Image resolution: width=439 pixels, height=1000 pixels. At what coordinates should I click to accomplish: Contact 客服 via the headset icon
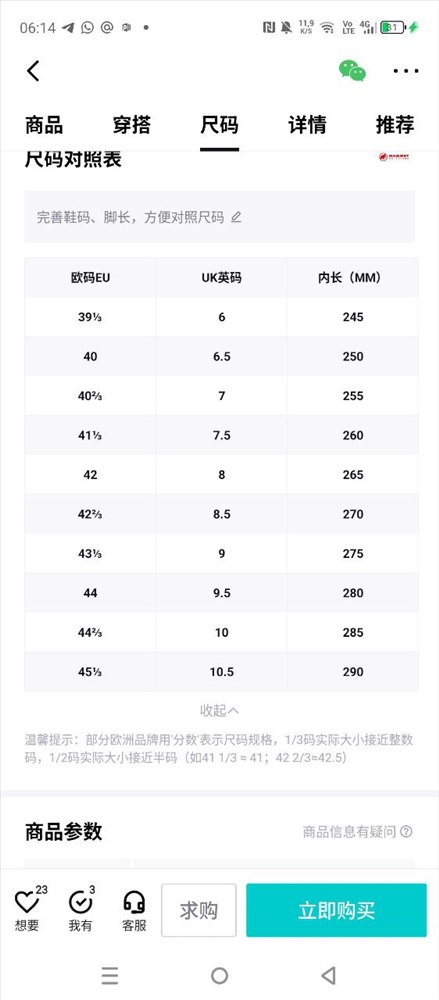coord(134,903)
